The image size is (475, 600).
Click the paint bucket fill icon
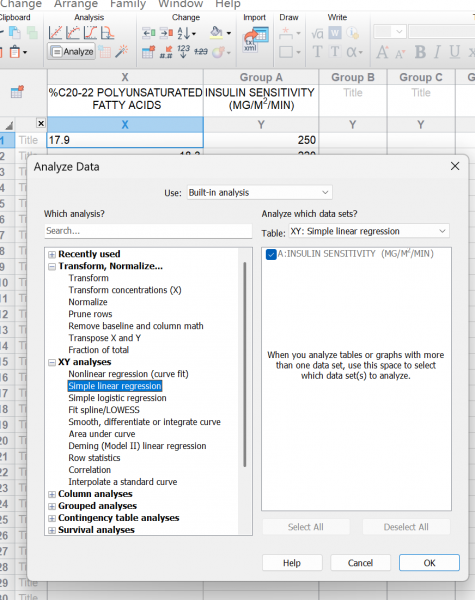point(217,33)
